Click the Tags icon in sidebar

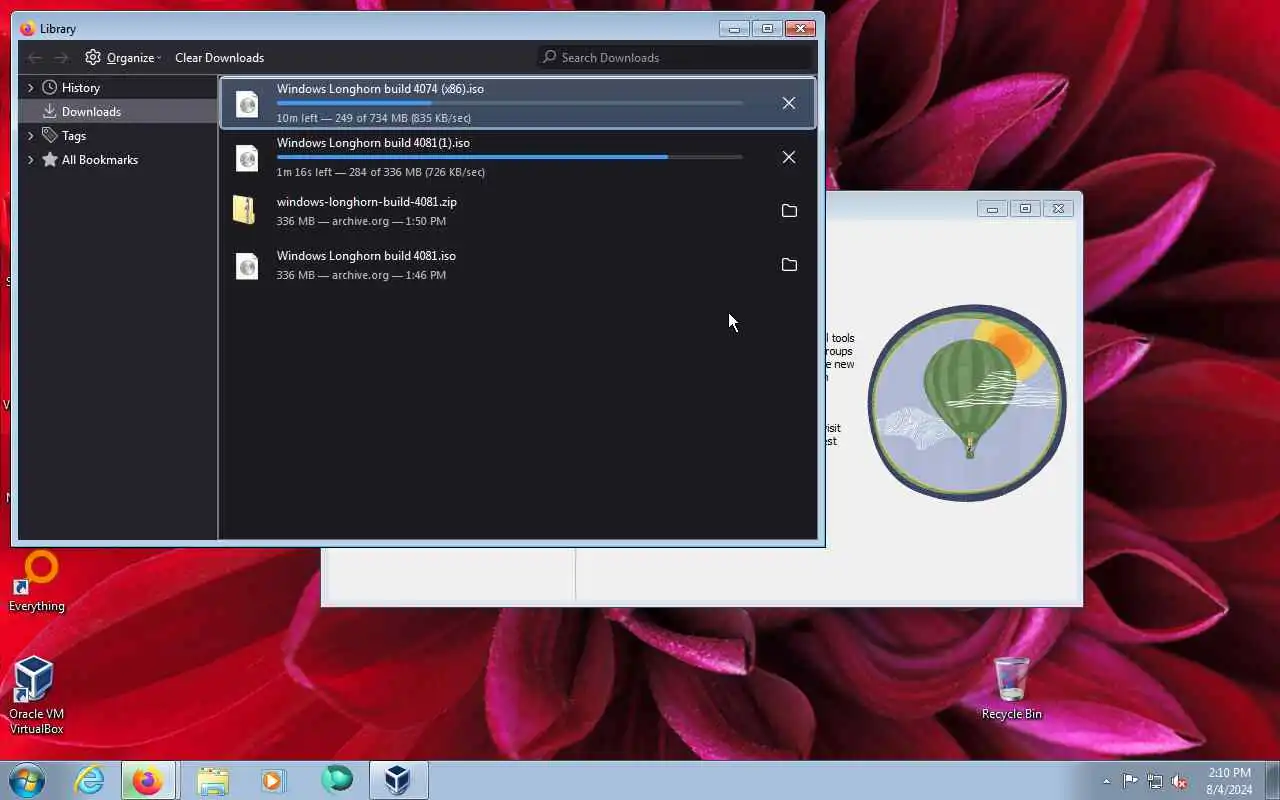[x=49, y=135]
